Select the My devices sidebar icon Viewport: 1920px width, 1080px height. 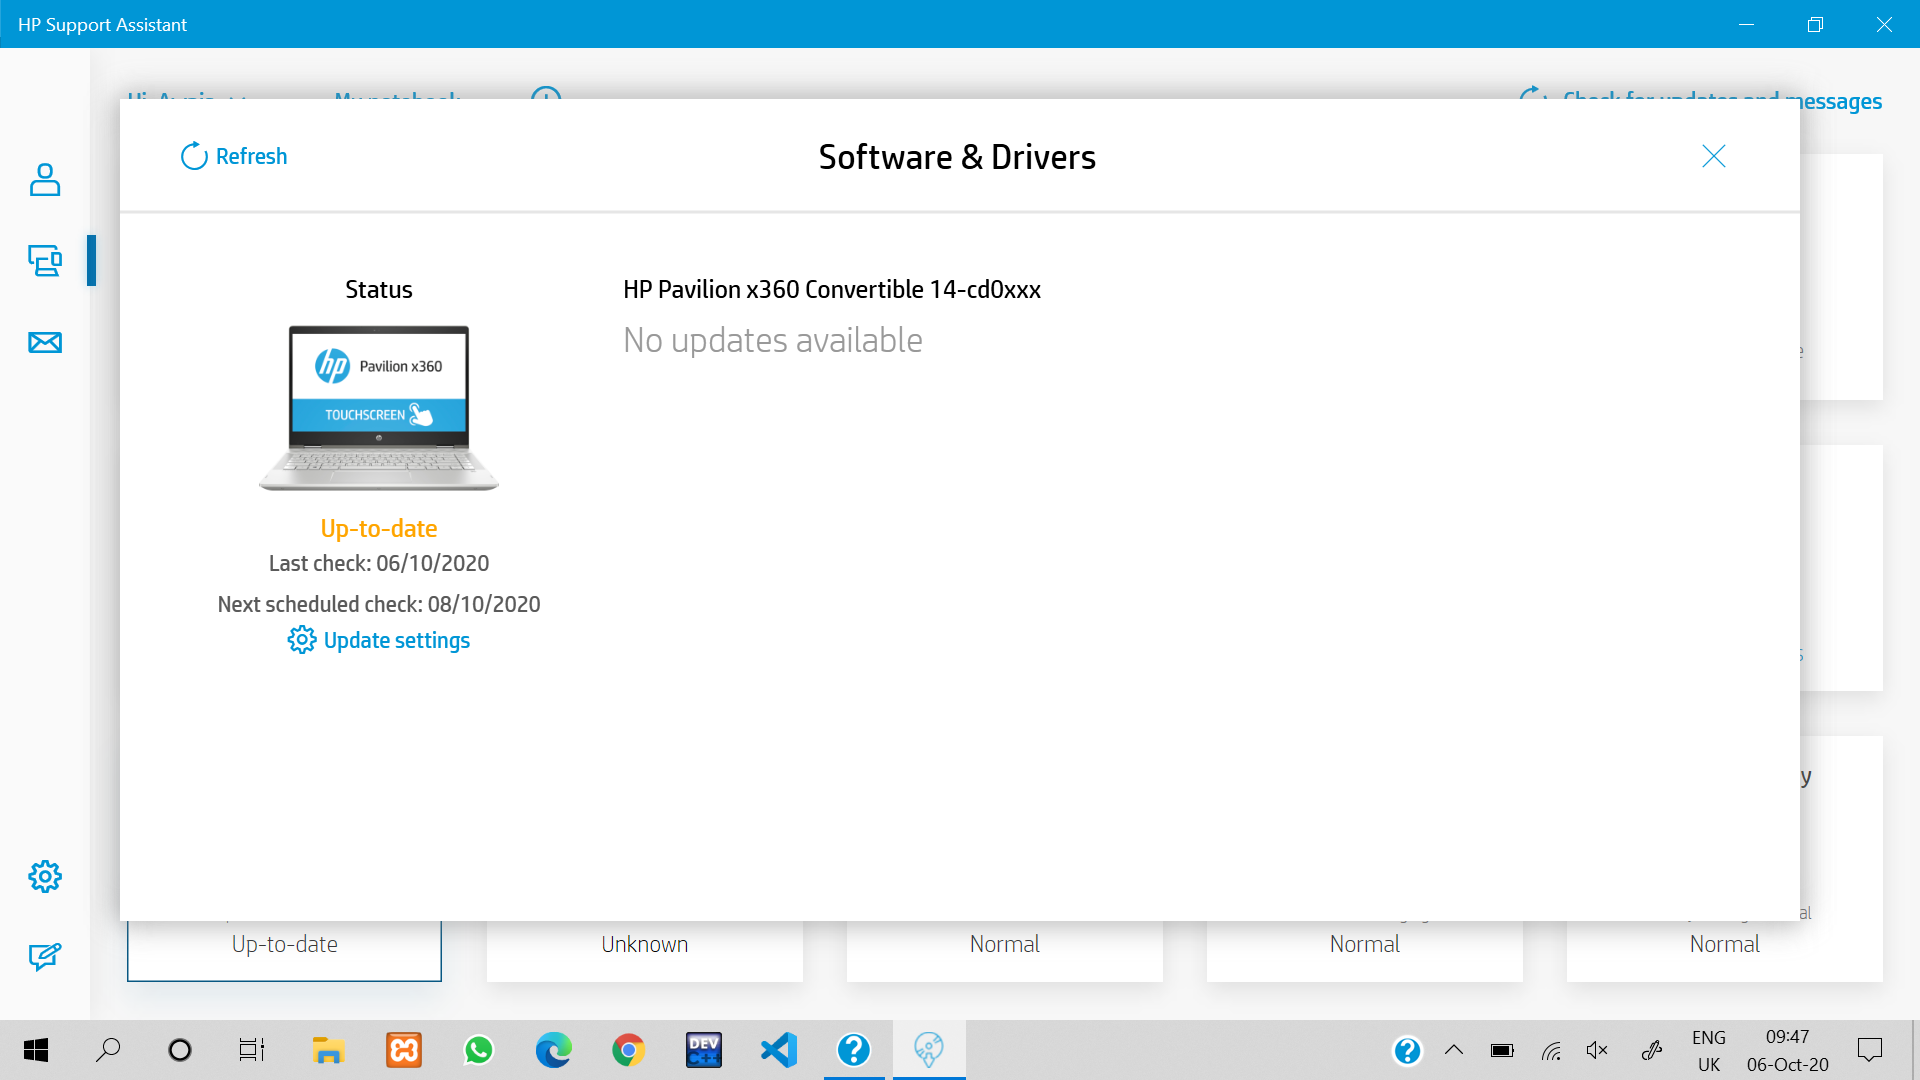45,261
